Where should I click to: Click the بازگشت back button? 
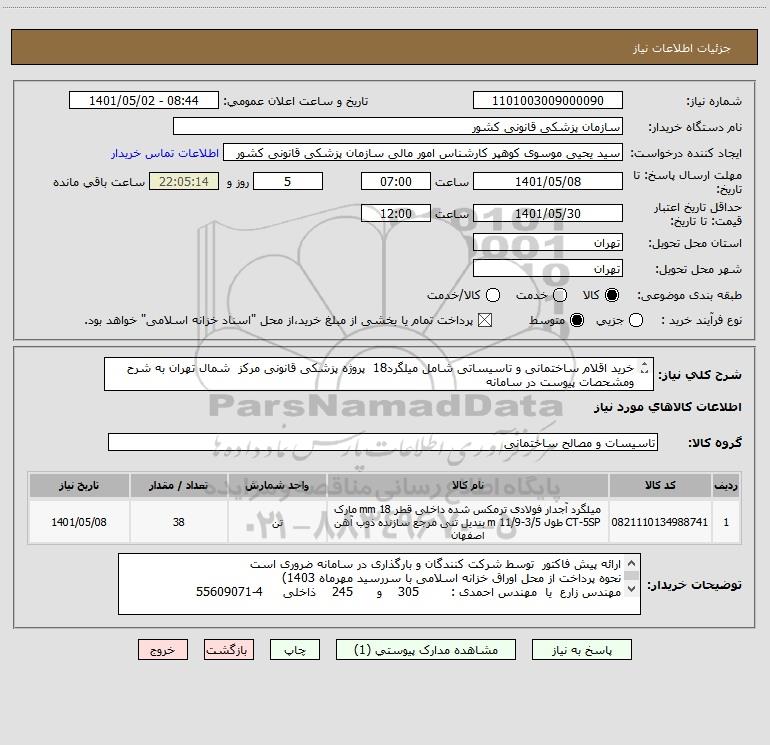[229, 650]
